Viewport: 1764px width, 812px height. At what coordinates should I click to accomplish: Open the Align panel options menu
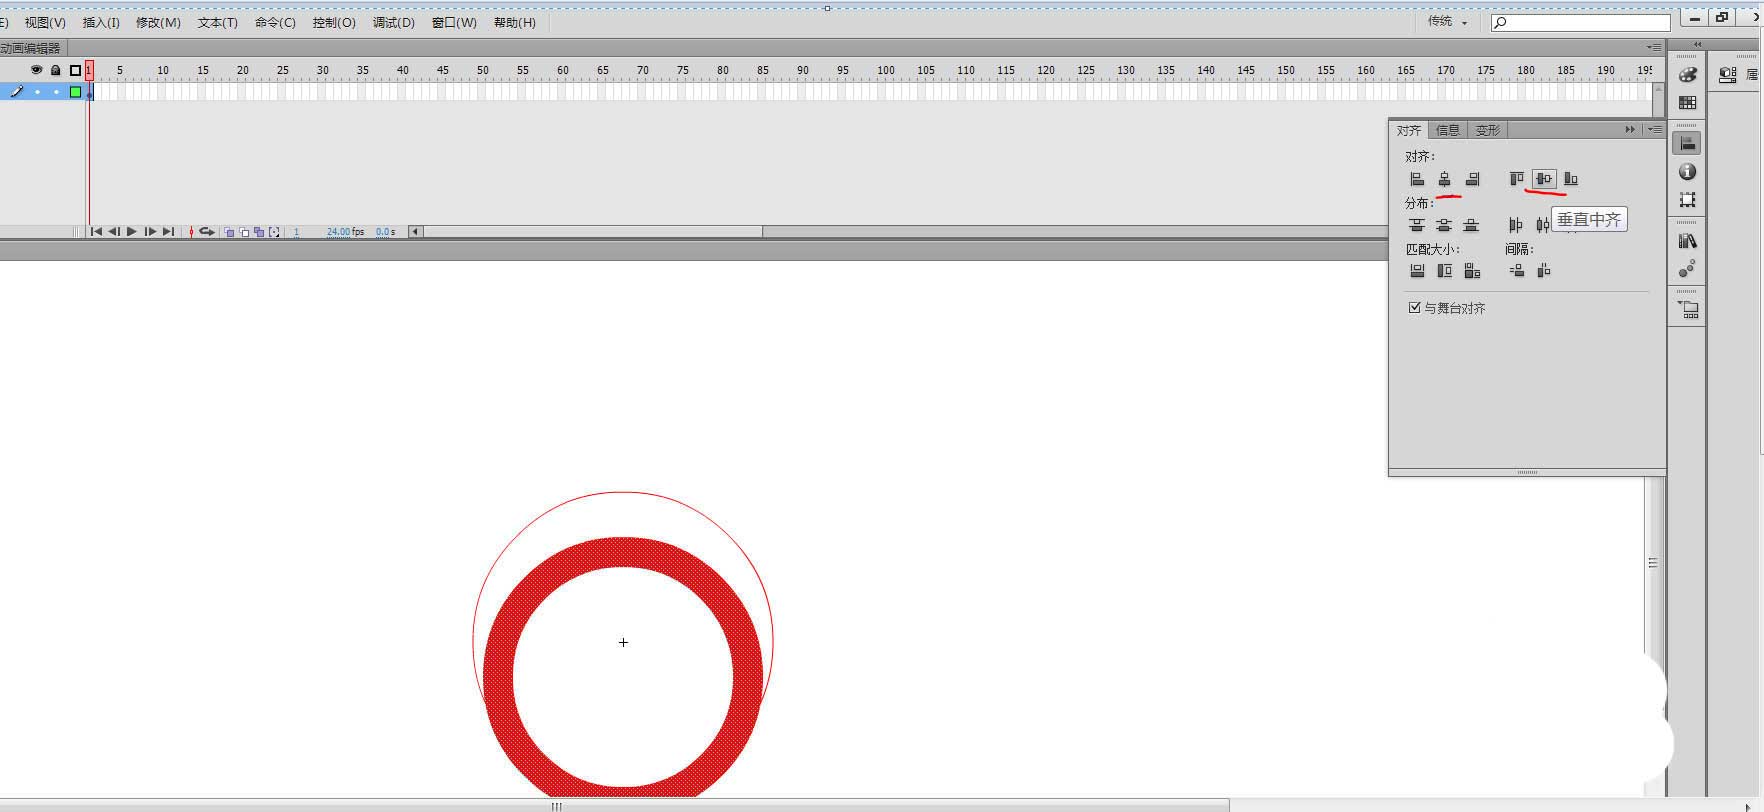click(1655, 130)
